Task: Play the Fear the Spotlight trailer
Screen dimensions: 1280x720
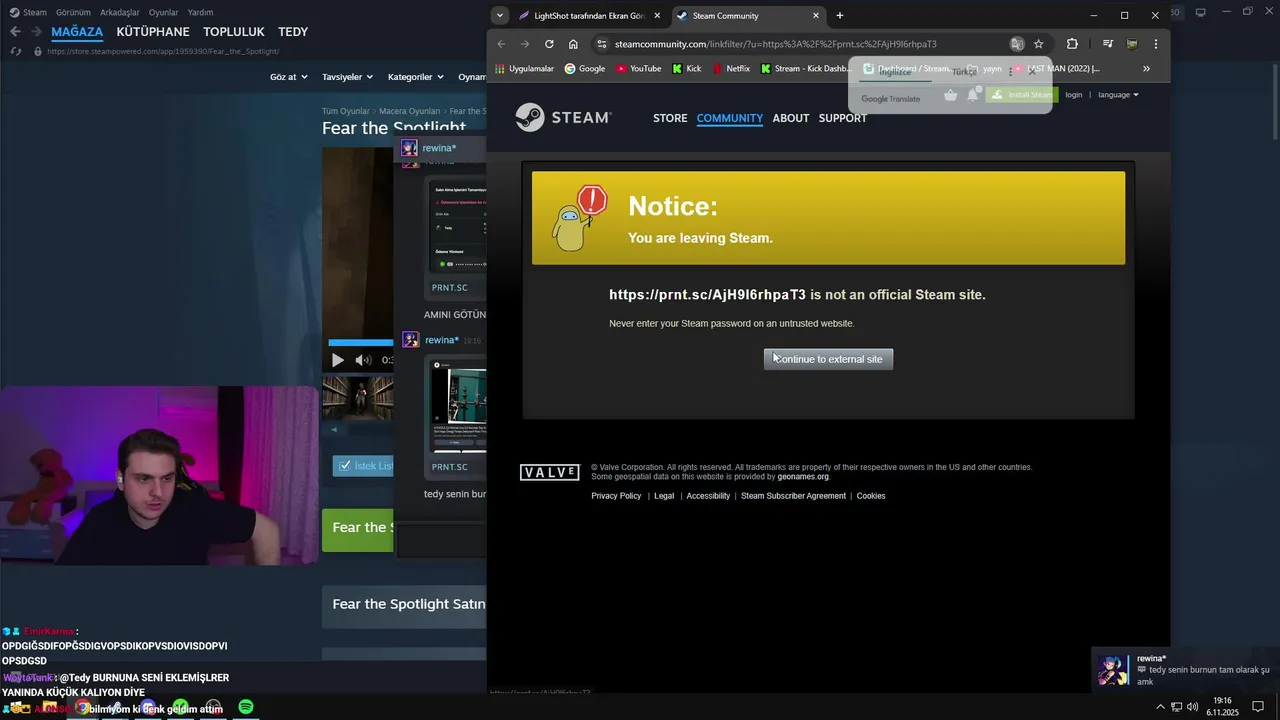Action: pos(337,360)
